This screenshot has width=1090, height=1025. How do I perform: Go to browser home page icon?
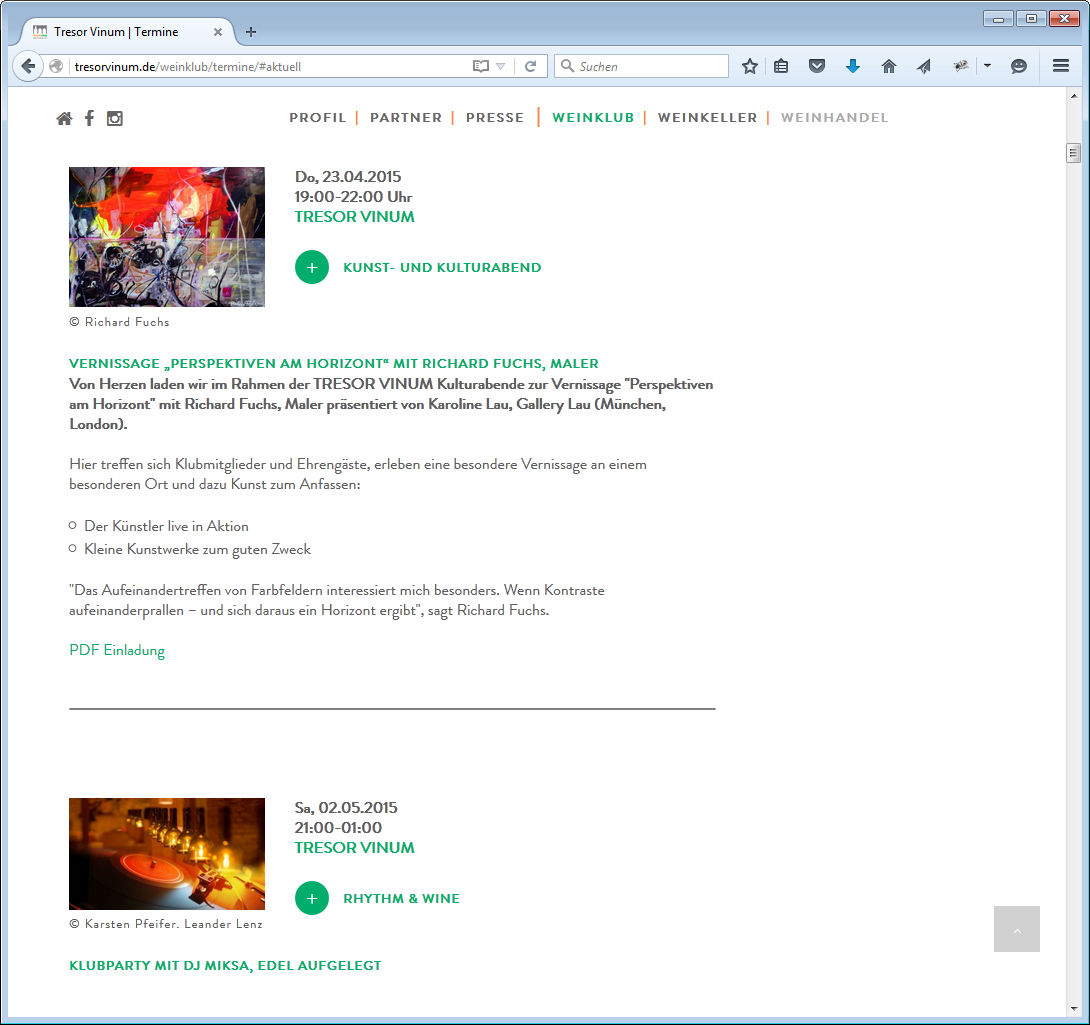[888, 66]
